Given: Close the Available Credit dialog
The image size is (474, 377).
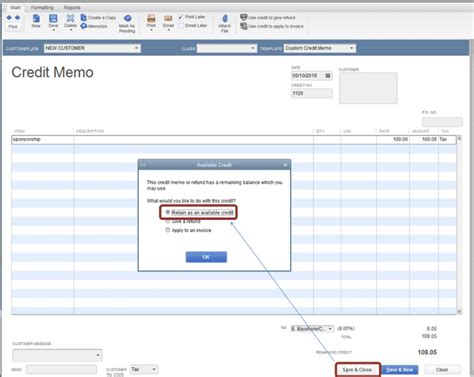Looking at the screenshot, I should pos(285,165).
